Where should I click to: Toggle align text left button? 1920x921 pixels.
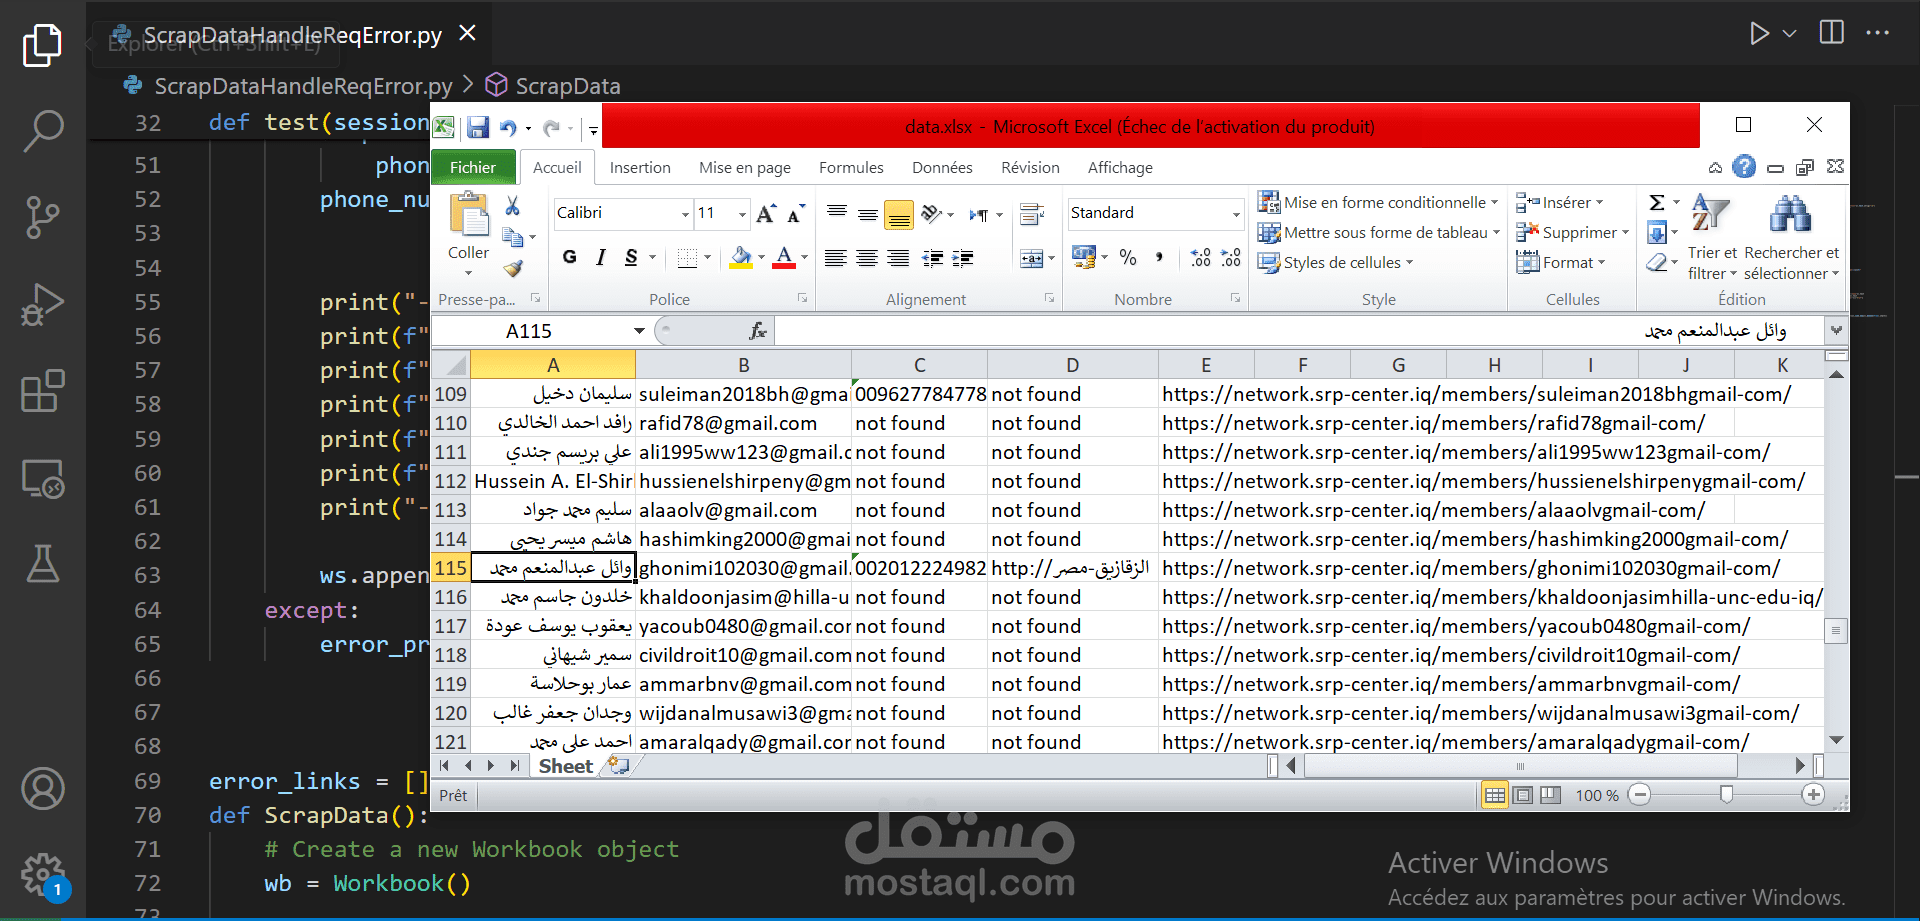coord(836,259)
